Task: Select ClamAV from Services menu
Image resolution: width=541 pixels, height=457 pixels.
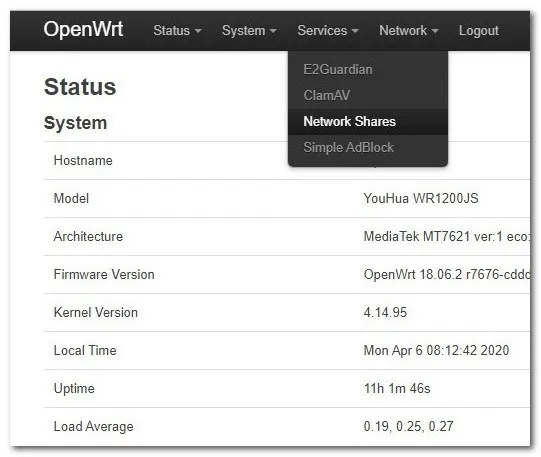Action: point(368,95)
